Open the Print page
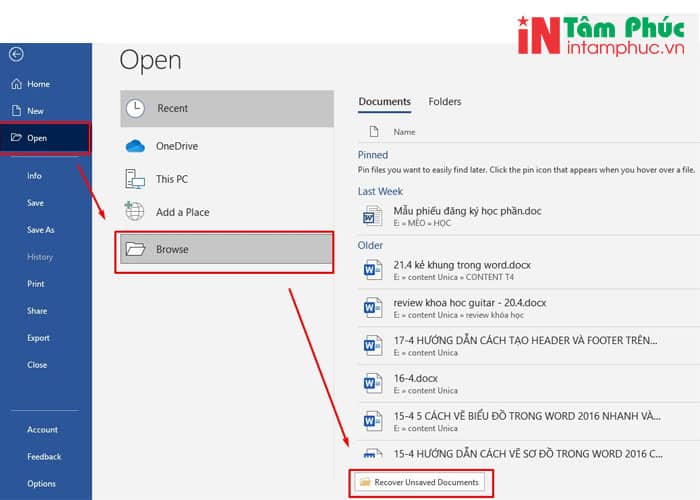This screenshot has width=700, height=500. 35,284
